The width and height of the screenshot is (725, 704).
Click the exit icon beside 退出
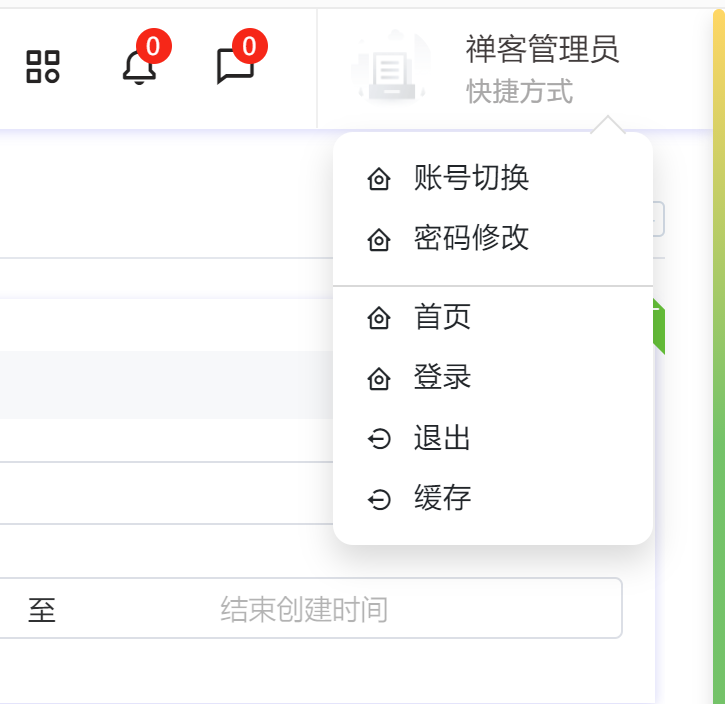[379, 439]
